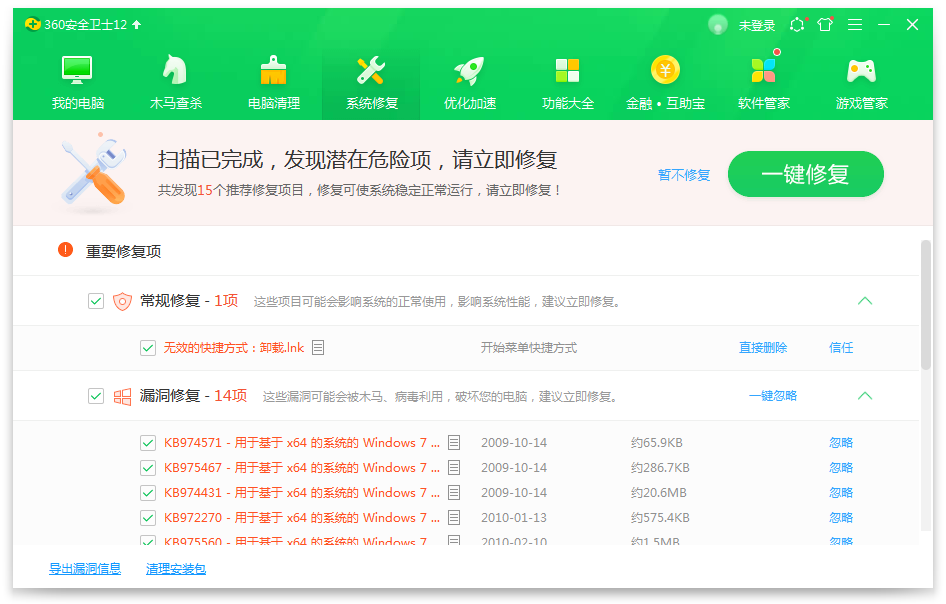
Task: Uncheck the KB975467 checkbox
Action: [148, 468]
